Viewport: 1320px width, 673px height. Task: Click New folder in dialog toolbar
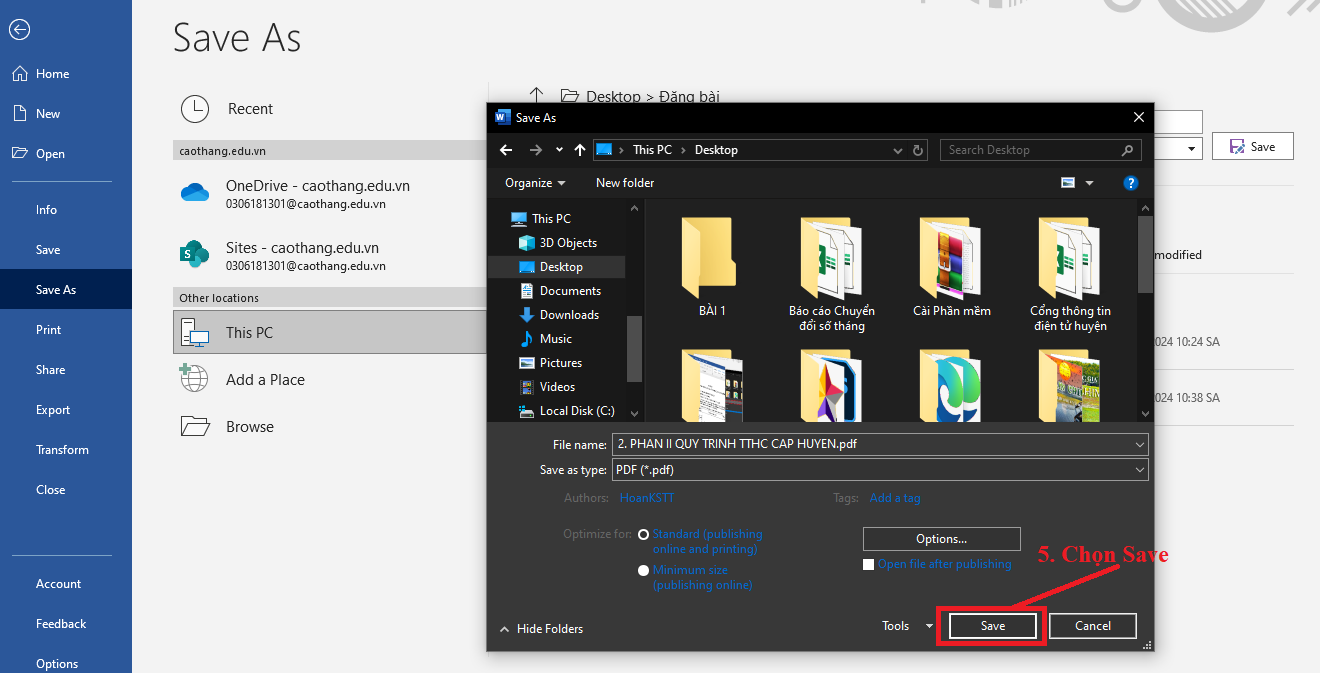[625, 183]
